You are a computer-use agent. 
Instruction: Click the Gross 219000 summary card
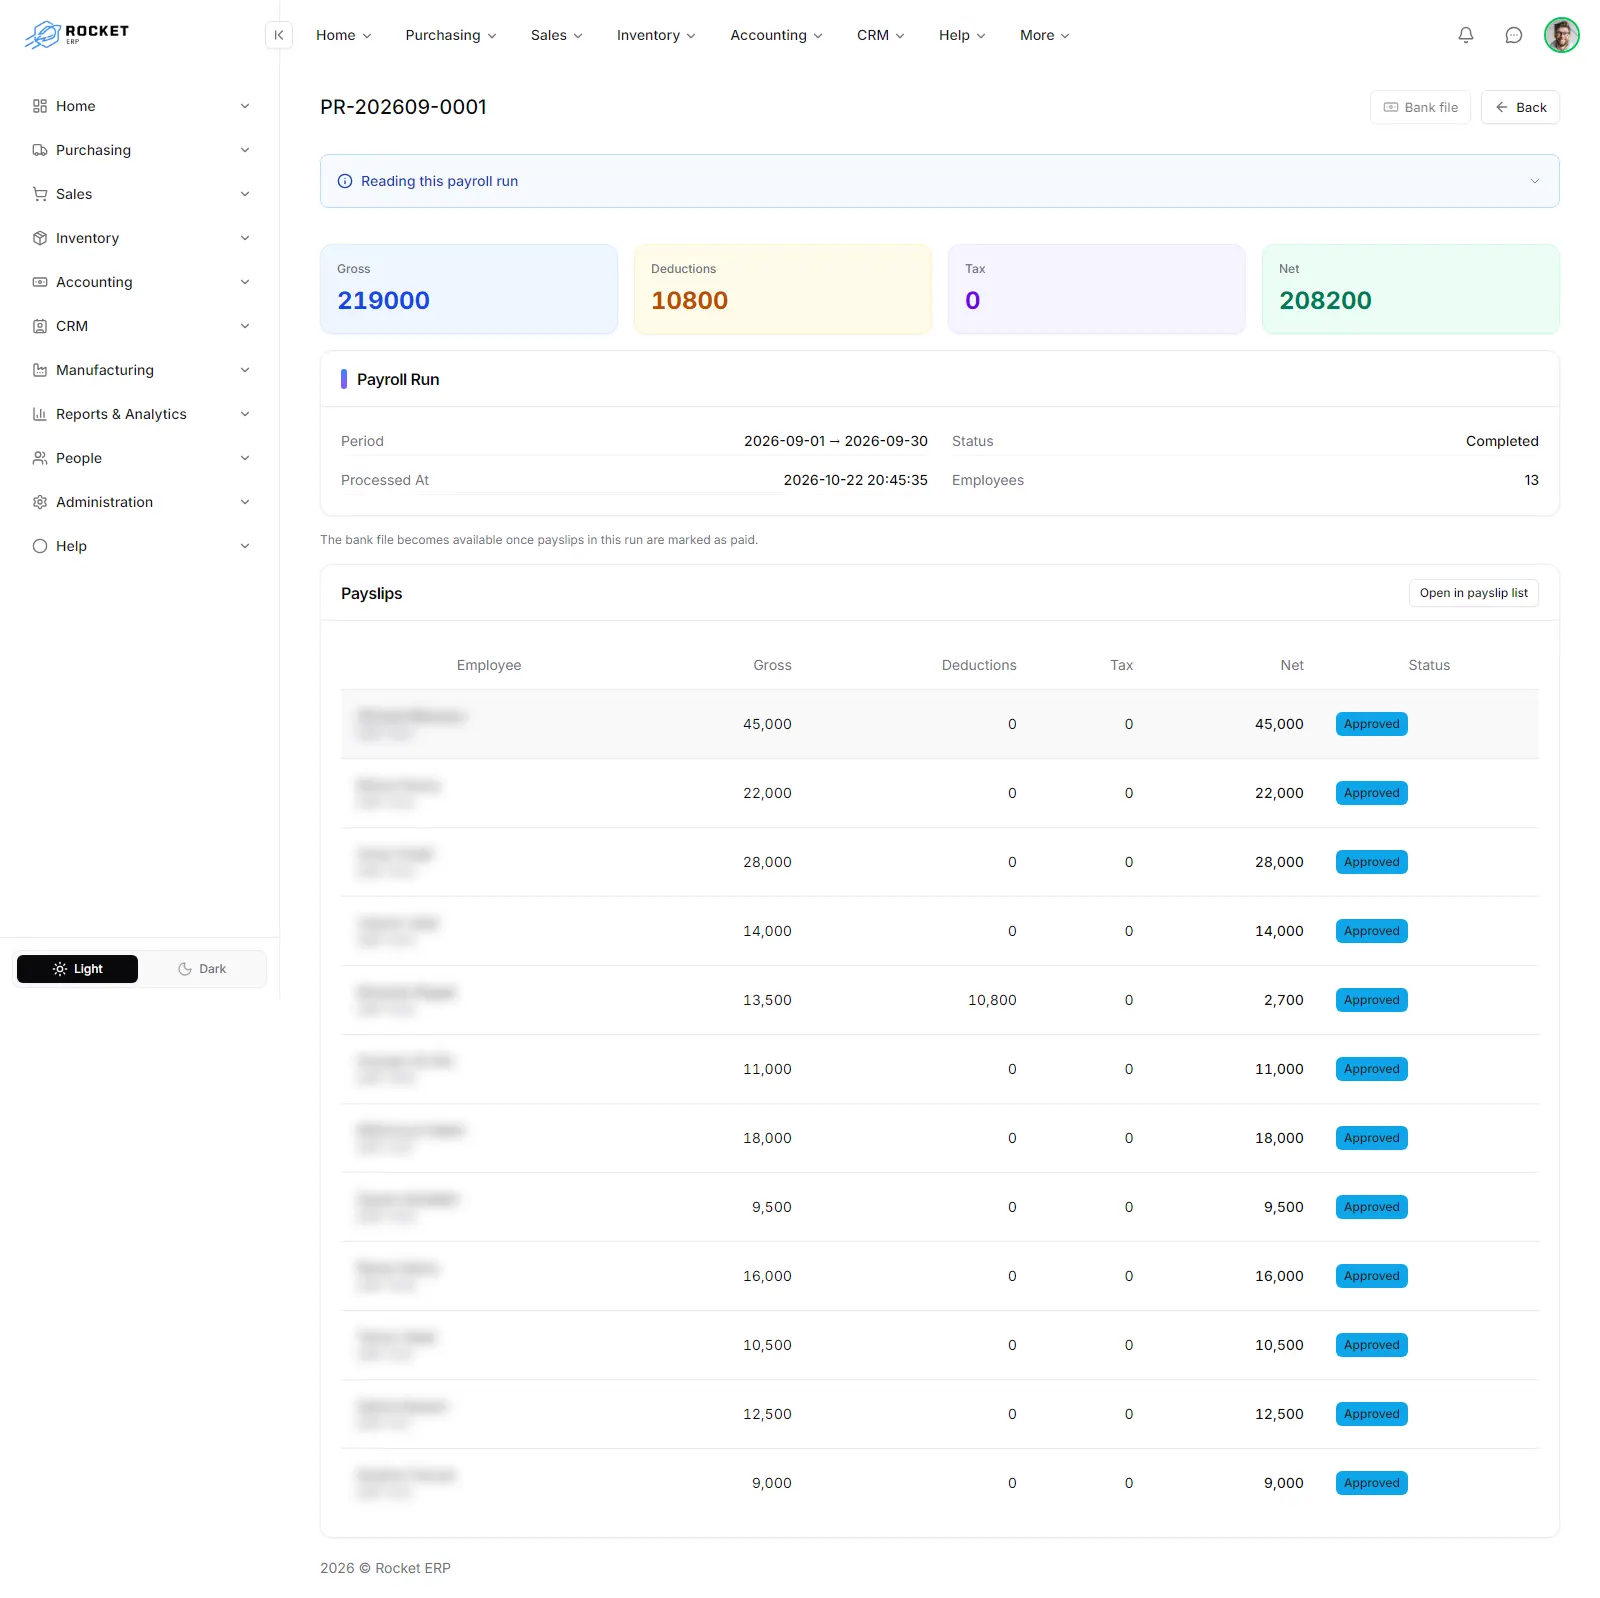tap(469, 289)
